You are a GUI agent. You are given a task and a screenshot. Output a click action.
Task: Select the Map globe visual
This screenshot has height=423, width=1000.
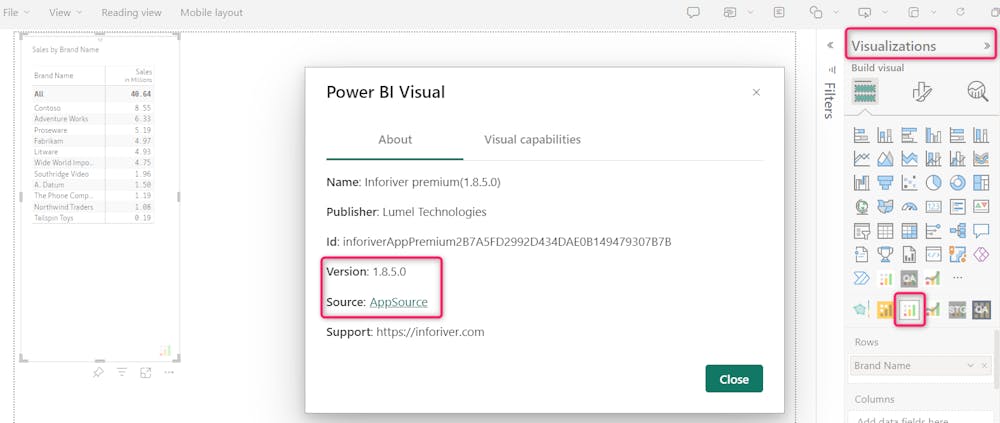click(x=861, y=207)
